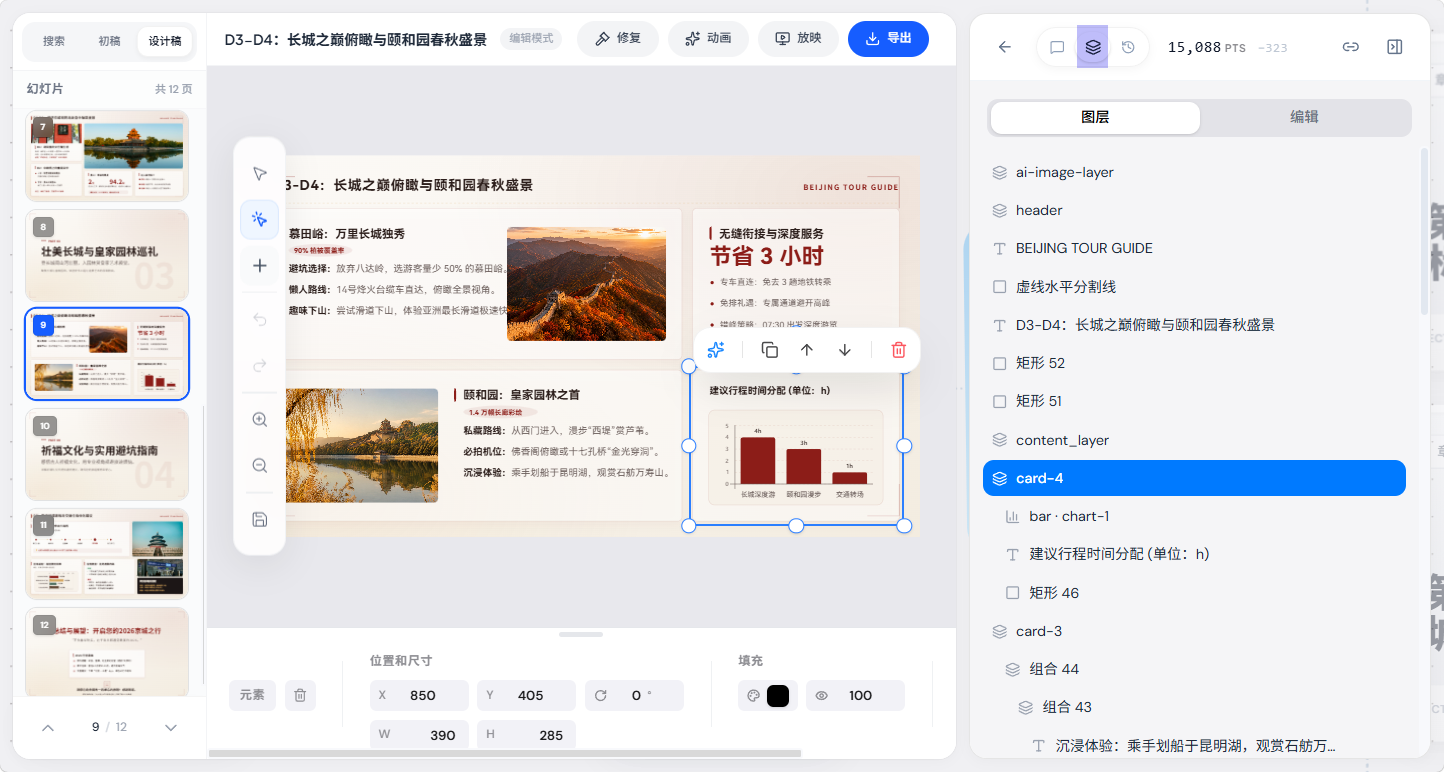Select slide 11 thumbnail
Image resolution: width=1444 pixels, height=772 pixels.
(107, 553)
